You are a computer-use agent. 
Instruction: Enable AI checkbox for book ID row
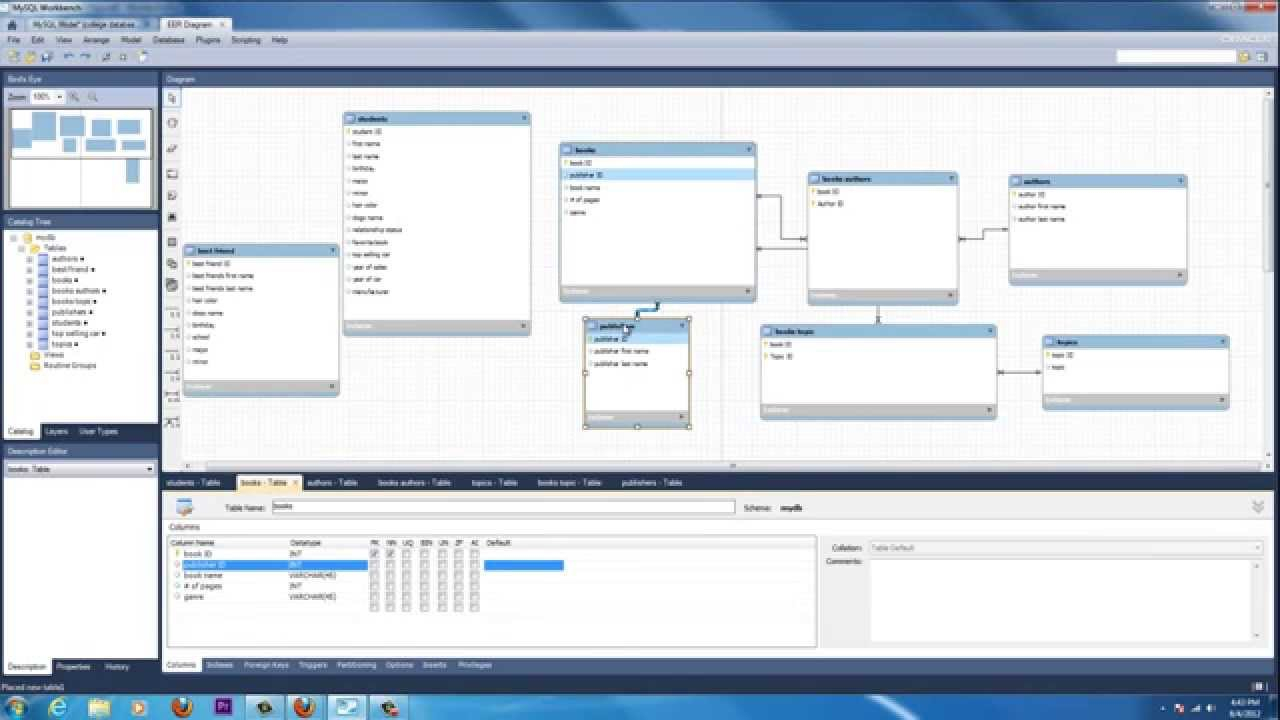coord(474,553)
